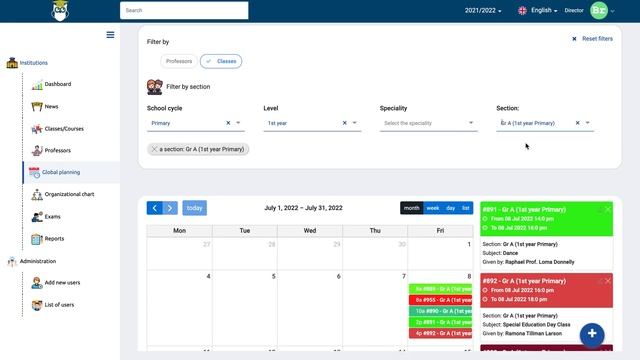Screen dimensions: 640x360
Task: Open List of users page
Action: [x=53, y=304]
